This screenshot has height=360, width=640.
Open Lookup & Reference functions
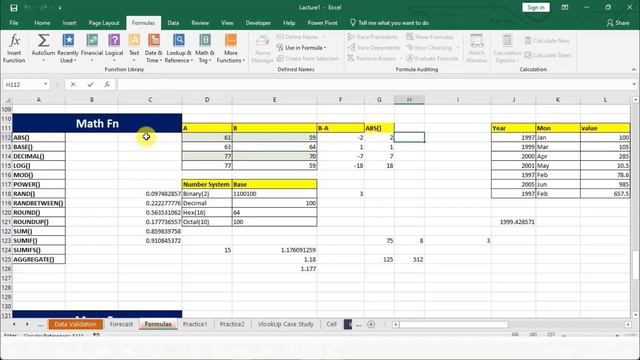coord(179,48)
